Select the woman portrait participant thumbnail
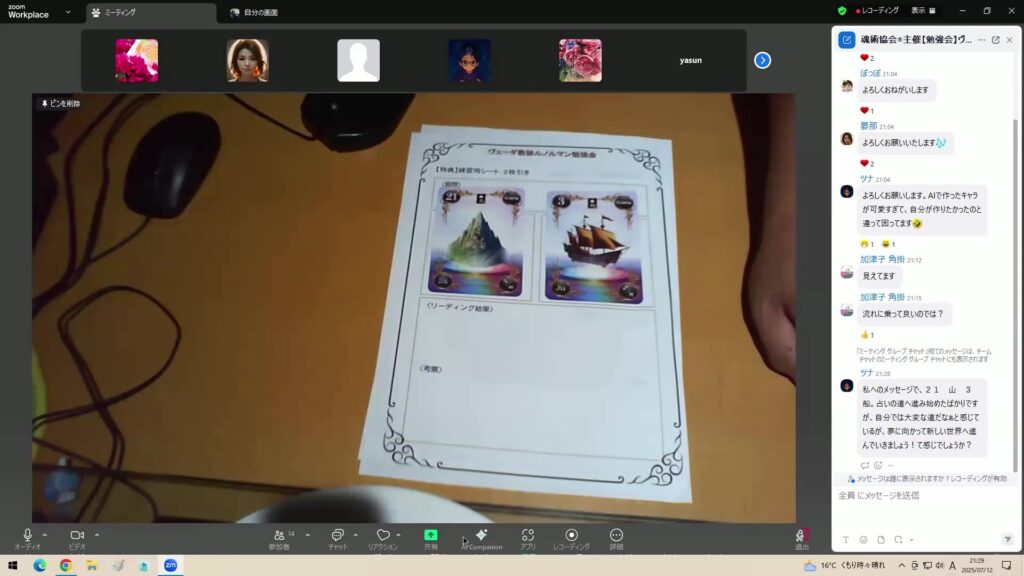This screenshot has height=576, width=1024. coord(248,60)
